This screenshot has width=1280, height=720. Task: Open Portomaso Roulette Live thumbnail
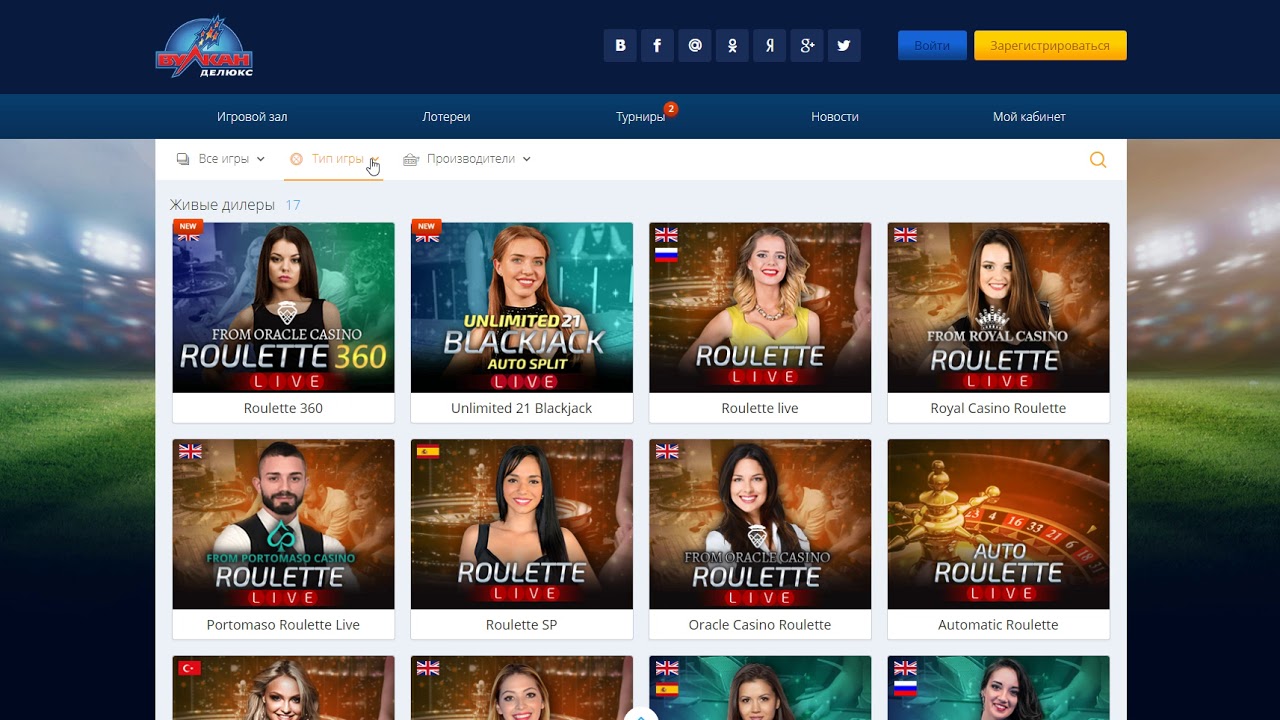(284, 524)
